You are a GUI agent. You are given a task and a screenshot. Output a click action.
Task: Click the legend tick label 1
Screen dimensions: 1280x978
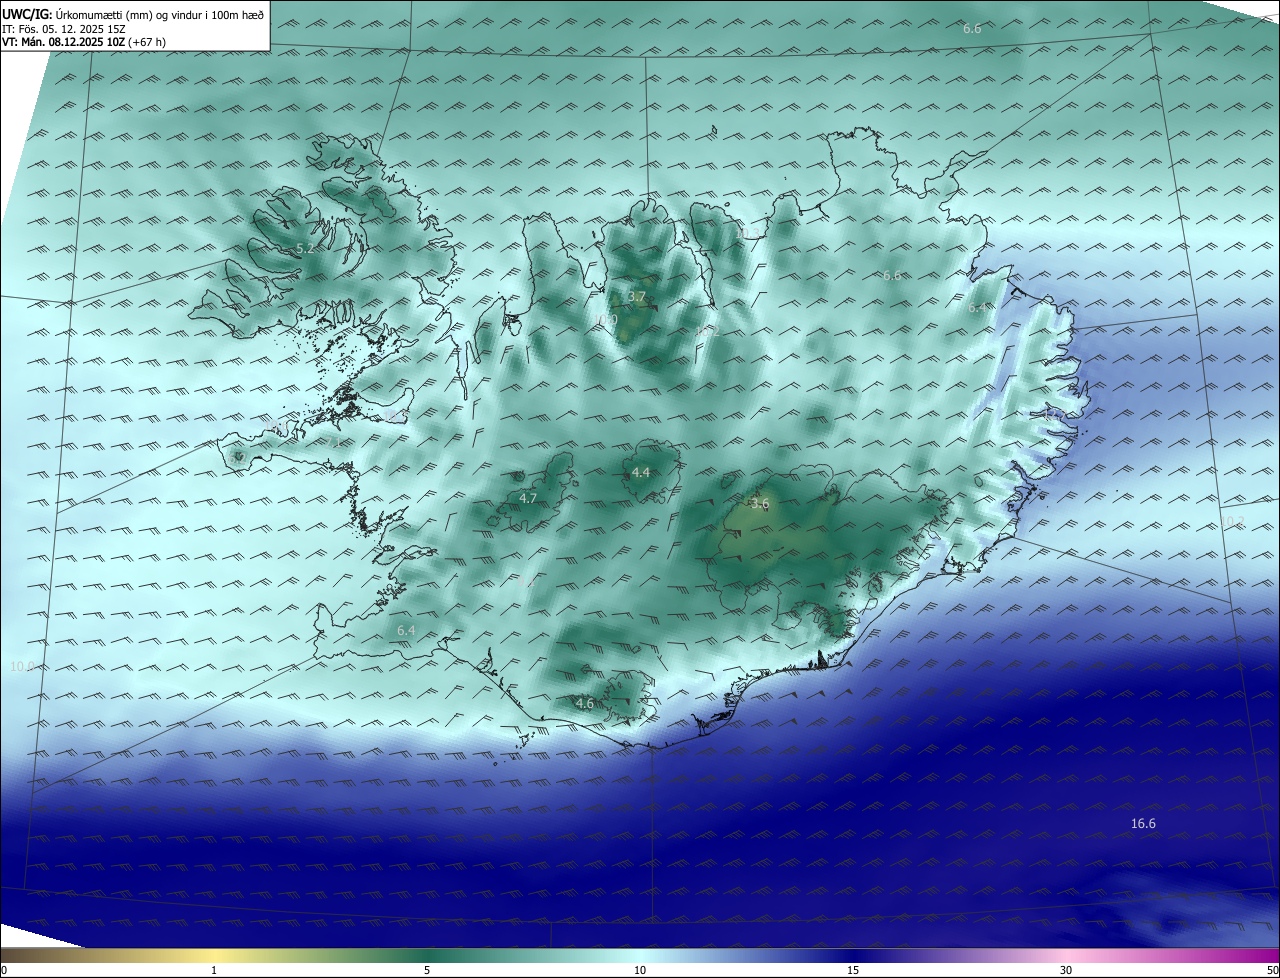[214, 970]
